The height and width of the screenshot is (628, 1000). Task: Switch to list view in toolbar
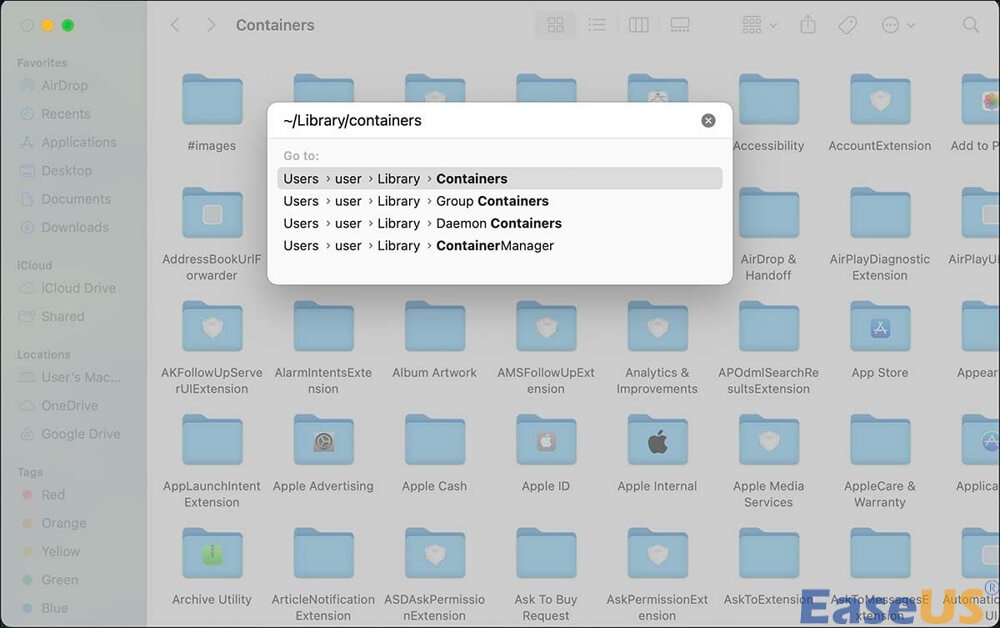[x=596, y=25]
